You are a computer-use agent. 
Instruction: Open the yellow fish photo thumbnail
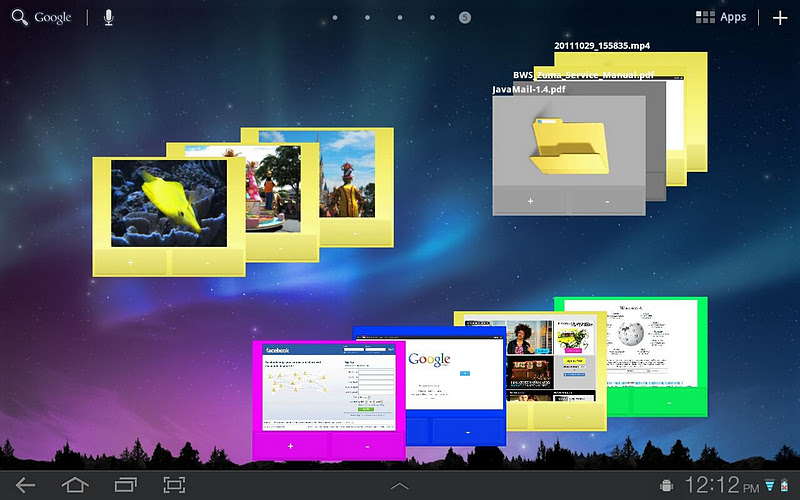(168, 202)
